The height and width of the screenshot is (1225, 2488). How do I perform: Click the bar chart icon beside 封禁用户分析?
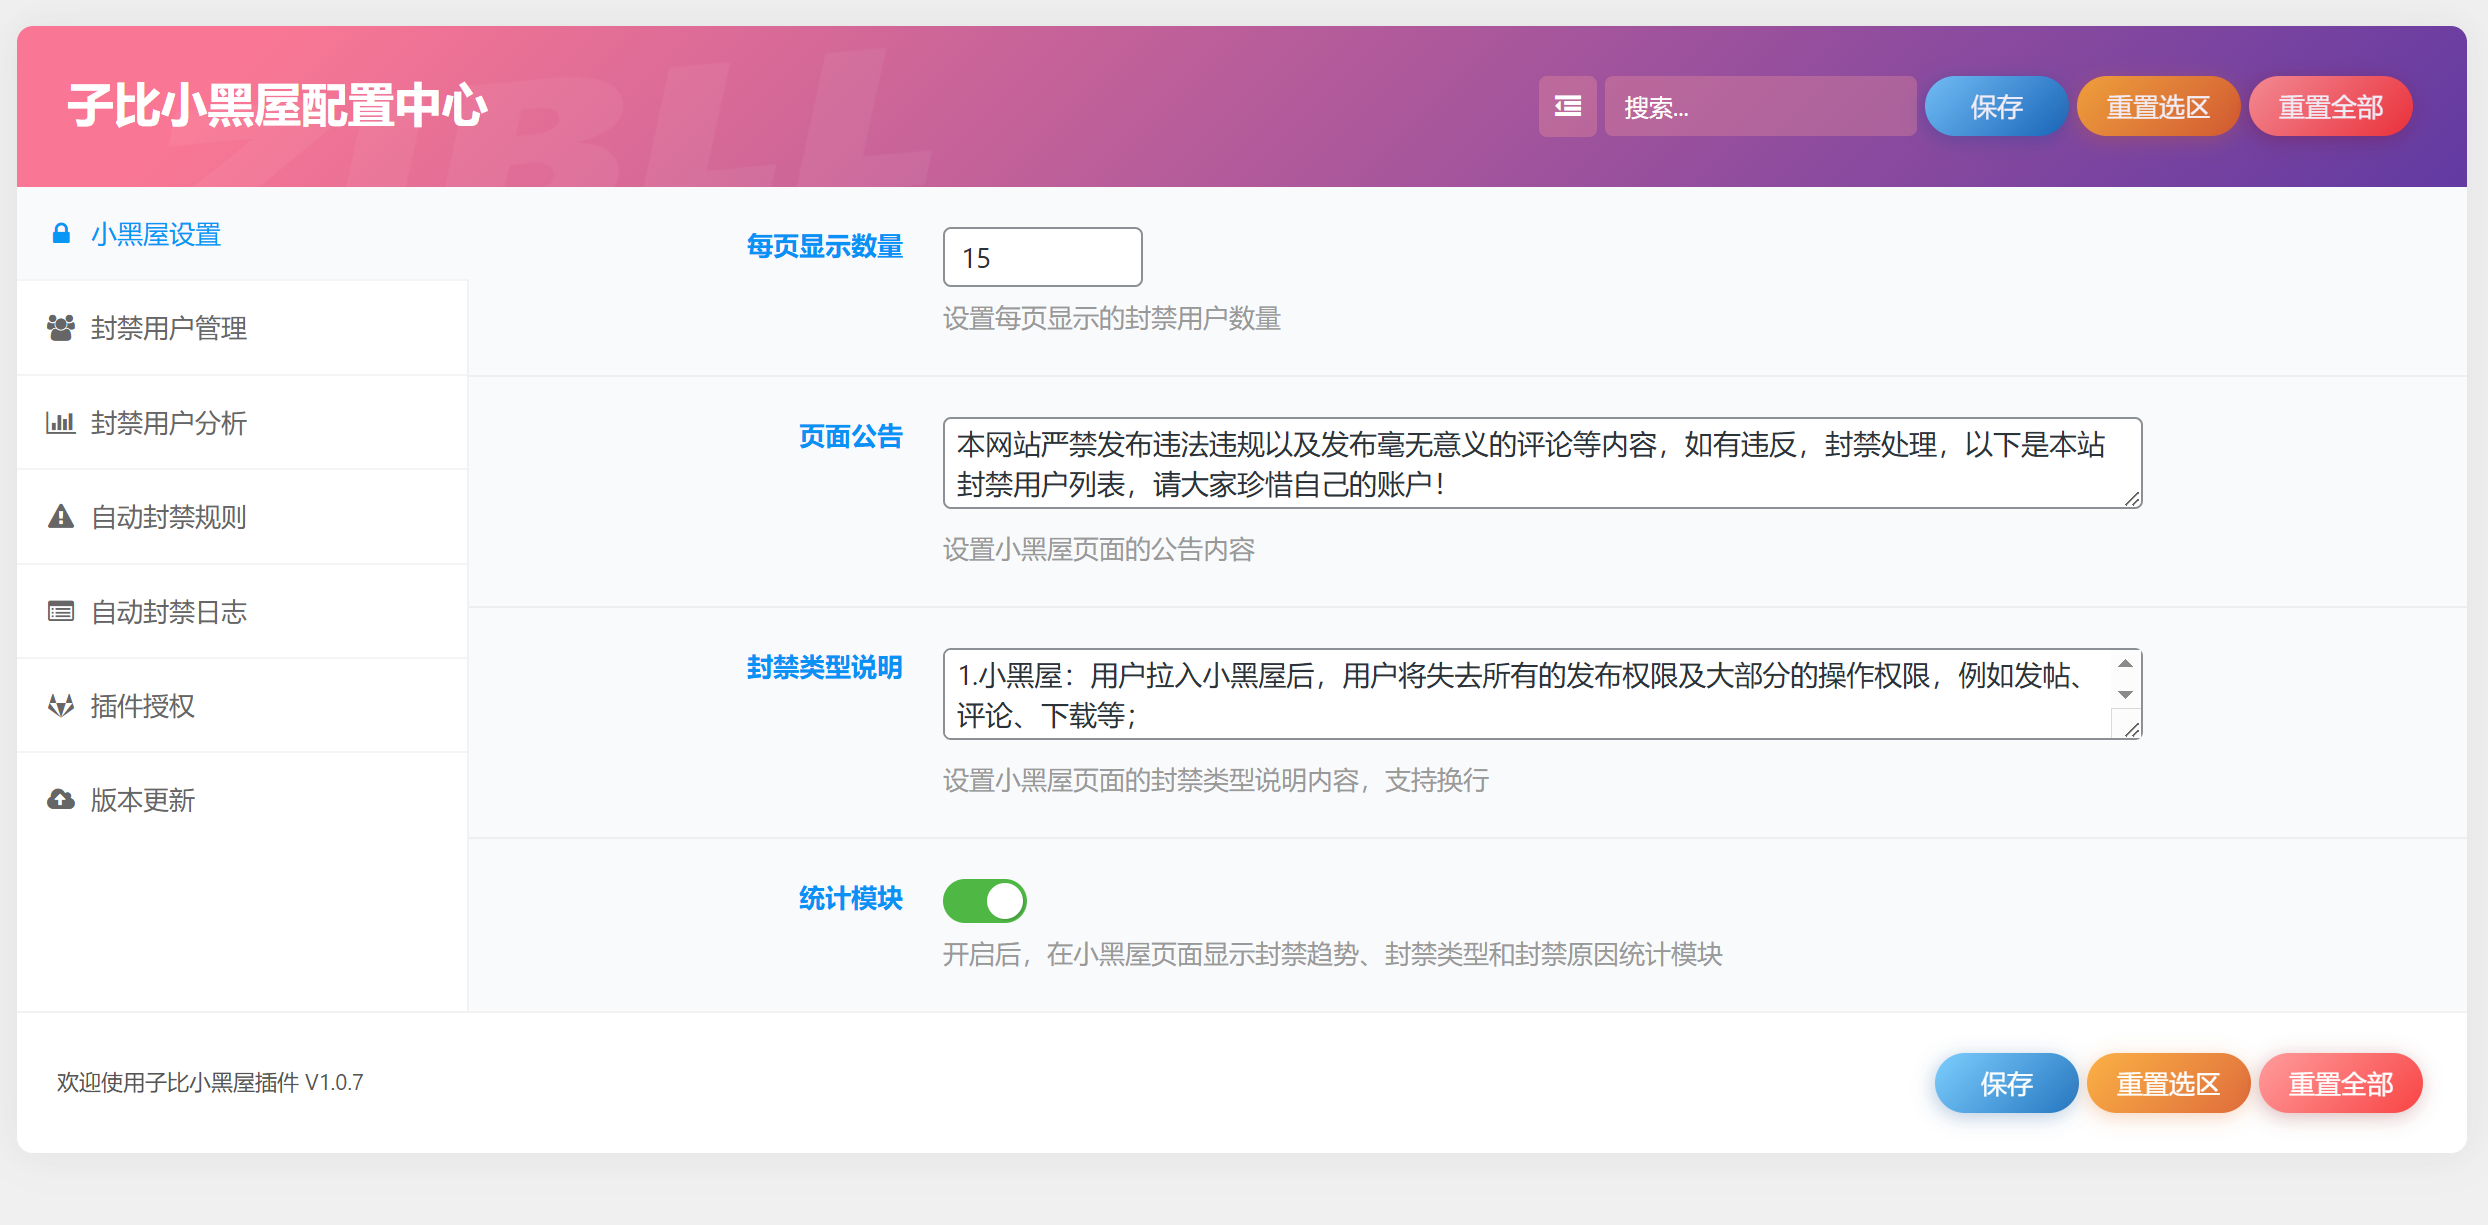[x=61, y=422]
